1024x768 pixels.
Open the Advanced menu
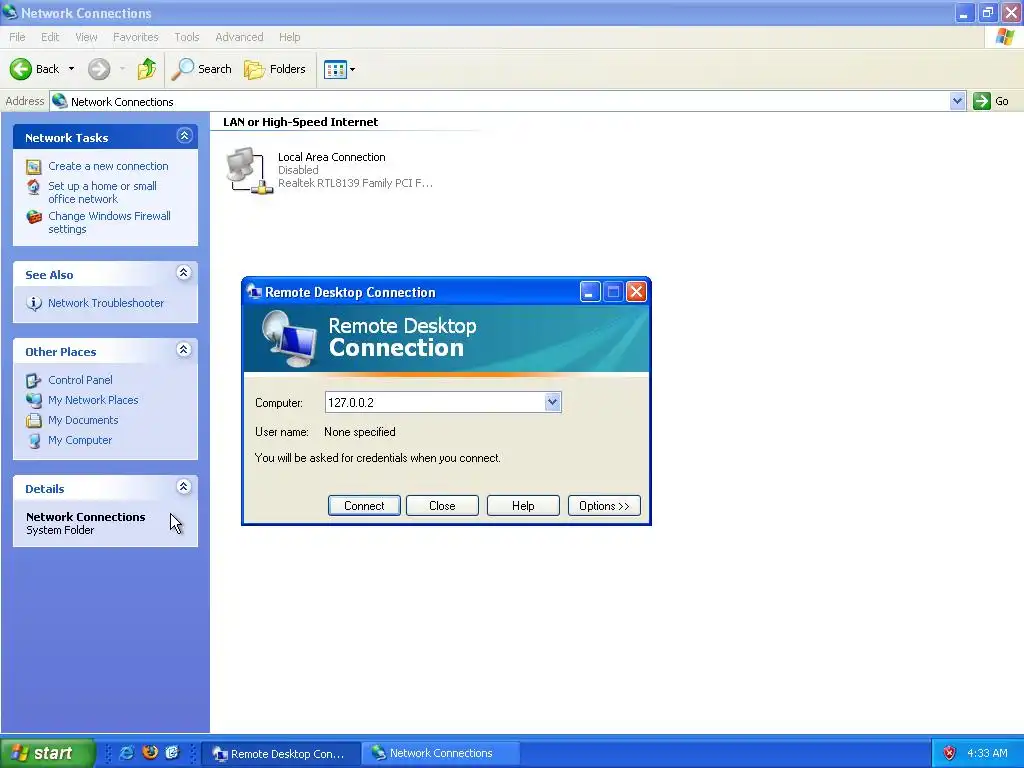[240, 37]
